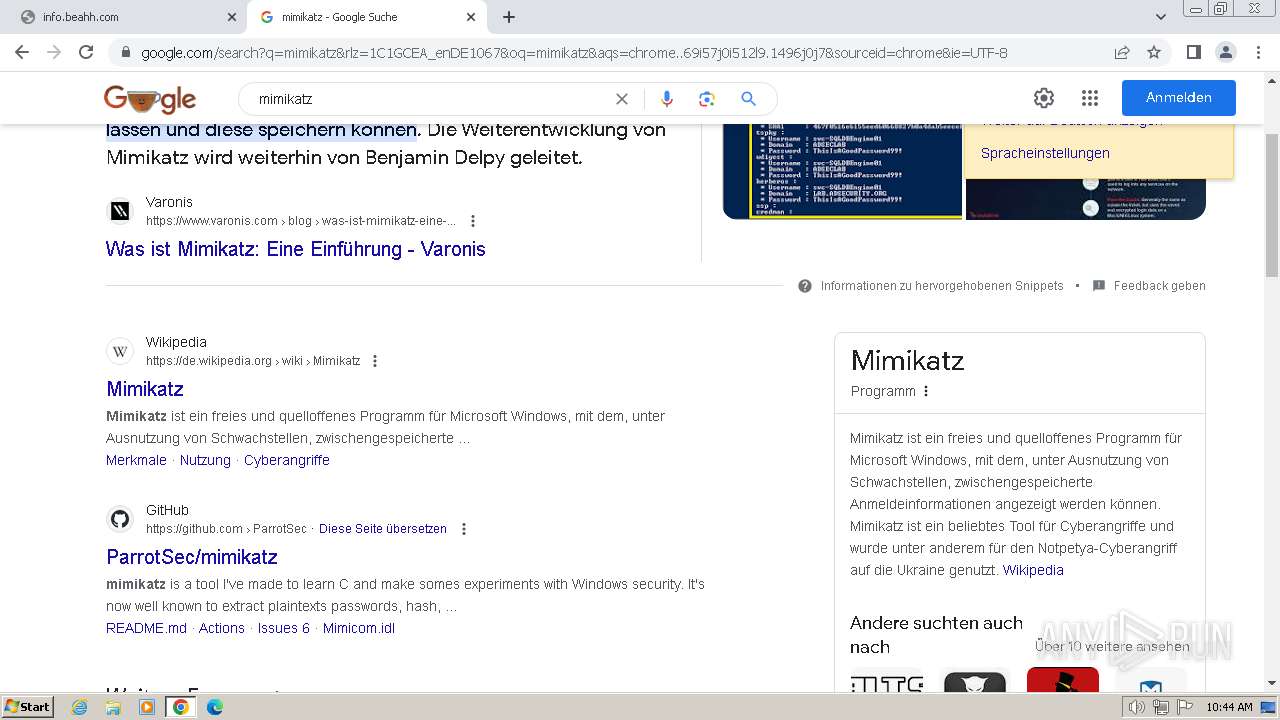The height and width of the screenshot is (720, 1280).
Task: Open the tab search dropdown arrow
Action: [x=1160, y=17]
